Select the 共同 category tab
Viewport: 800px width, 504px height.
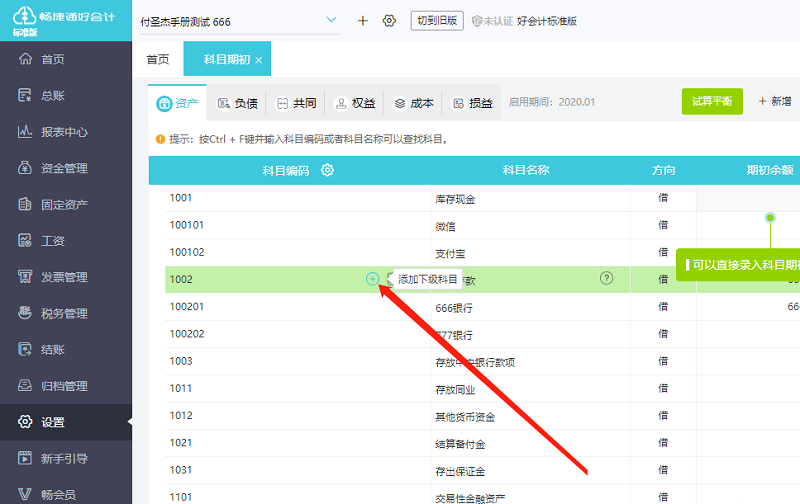coord(296,103)
